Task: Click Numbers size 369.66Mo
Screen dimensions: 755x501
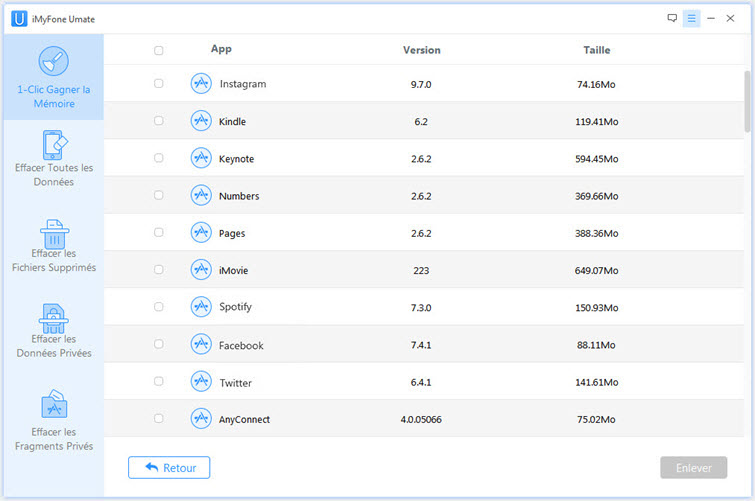Action: click(x=597, y=196)
